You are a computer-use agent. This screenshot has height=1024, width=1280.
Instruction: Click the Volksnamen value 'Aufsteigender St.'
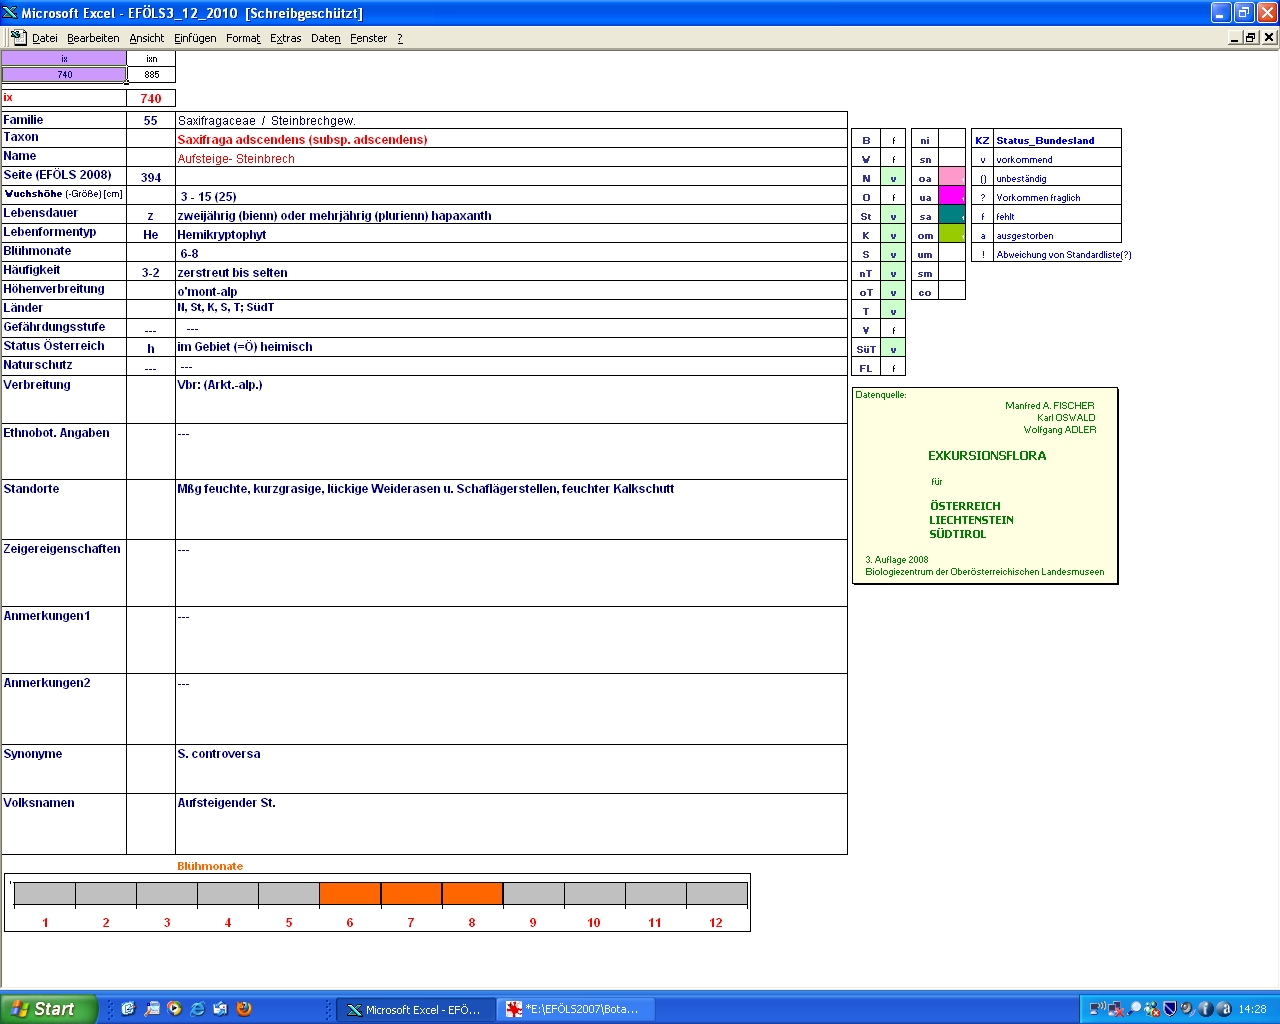pyautogui.click(x=226, y=802)
